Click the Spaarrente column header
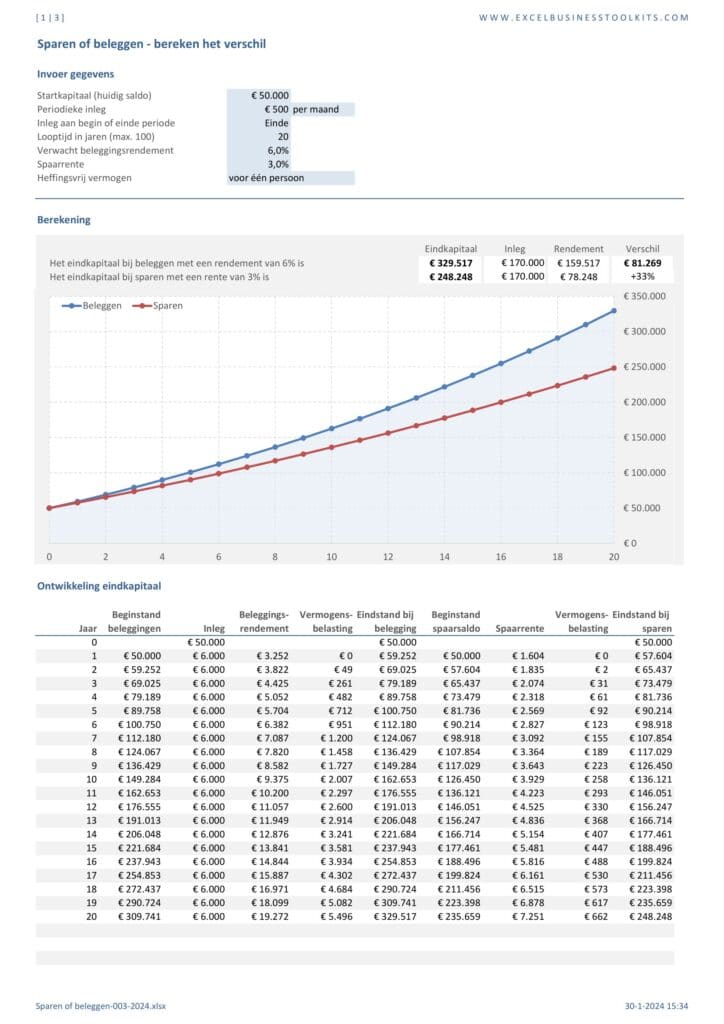Viewport: 724px width, 1024px height. (x=520, y=628)
